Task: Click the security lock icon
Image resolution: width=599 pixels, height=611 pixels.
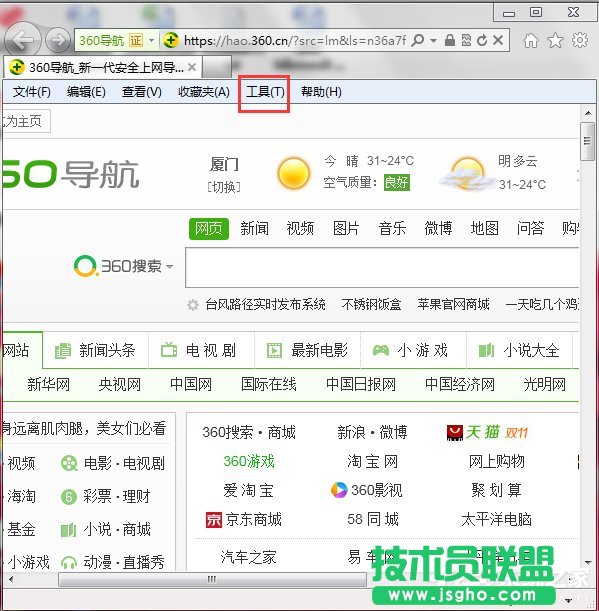Action: [450, 40]
